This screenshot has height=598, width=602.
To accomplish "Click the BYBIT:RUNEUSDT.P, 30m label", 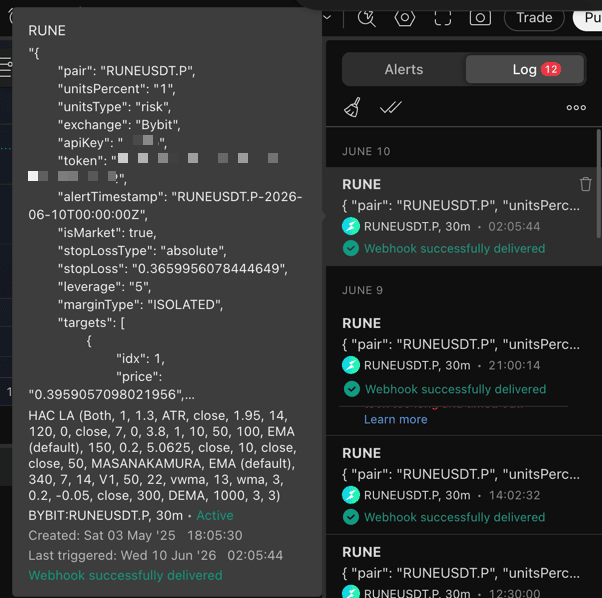I will tap(106, 515).
